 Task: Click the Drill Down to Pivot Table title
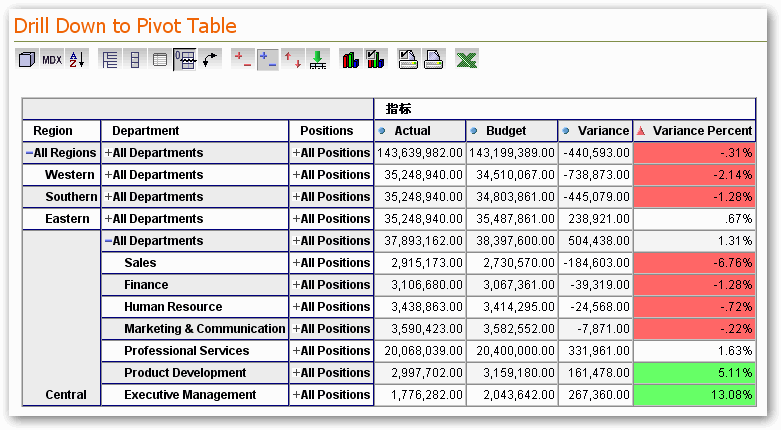125,26
